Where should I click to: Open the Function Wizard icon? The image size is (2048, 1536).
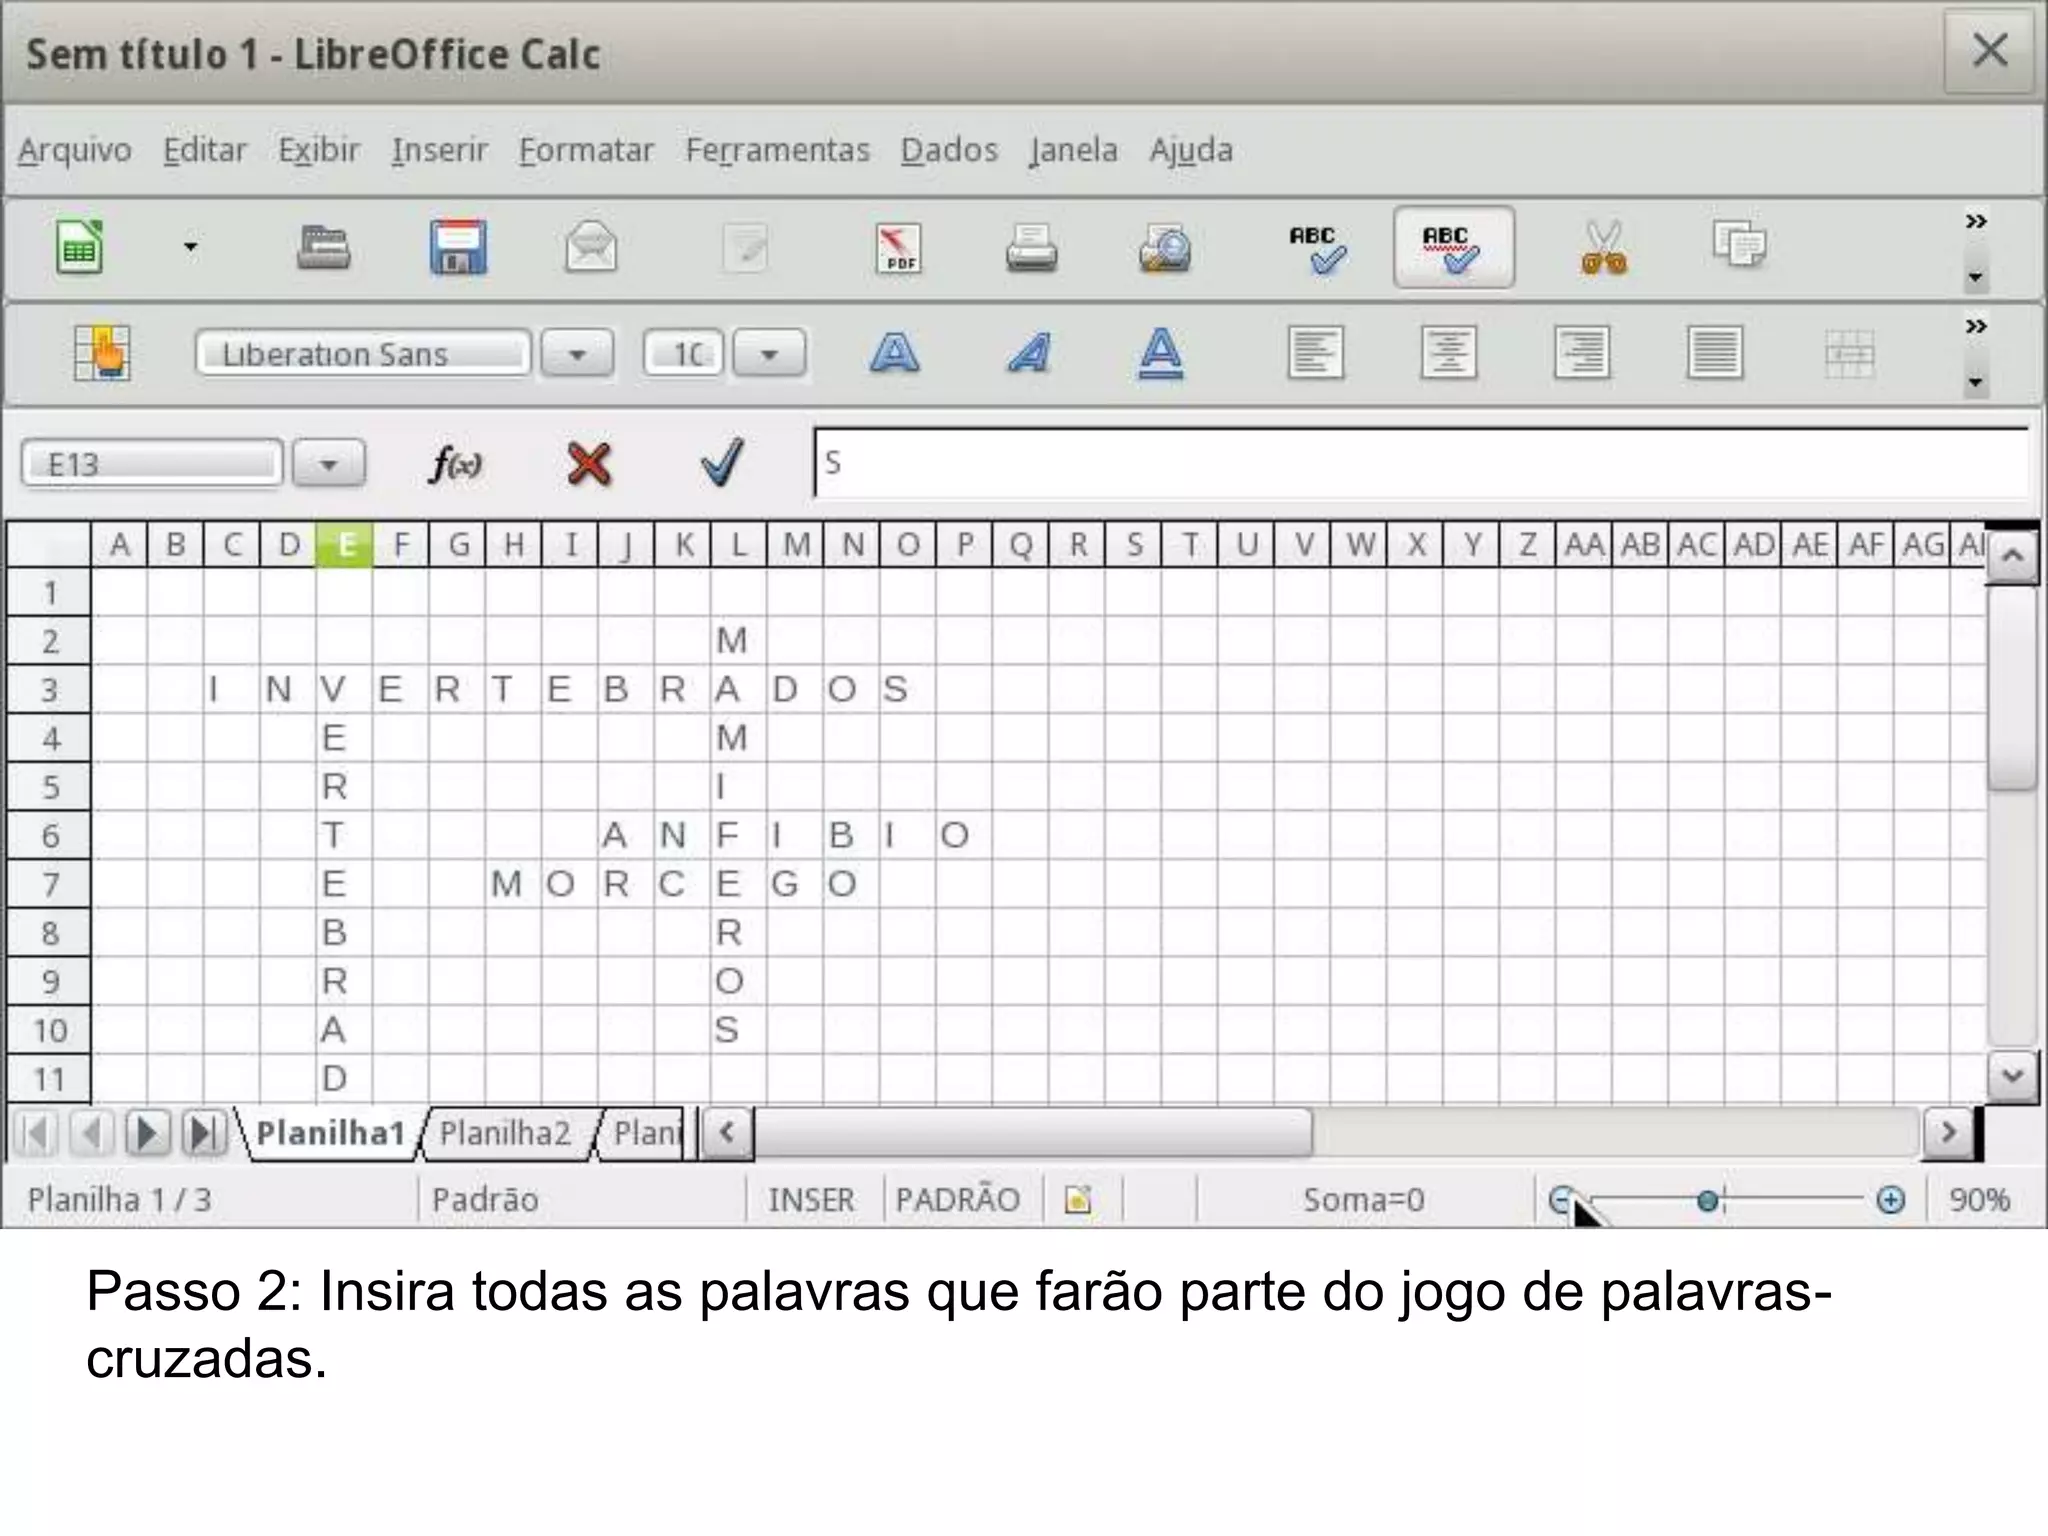455,464
